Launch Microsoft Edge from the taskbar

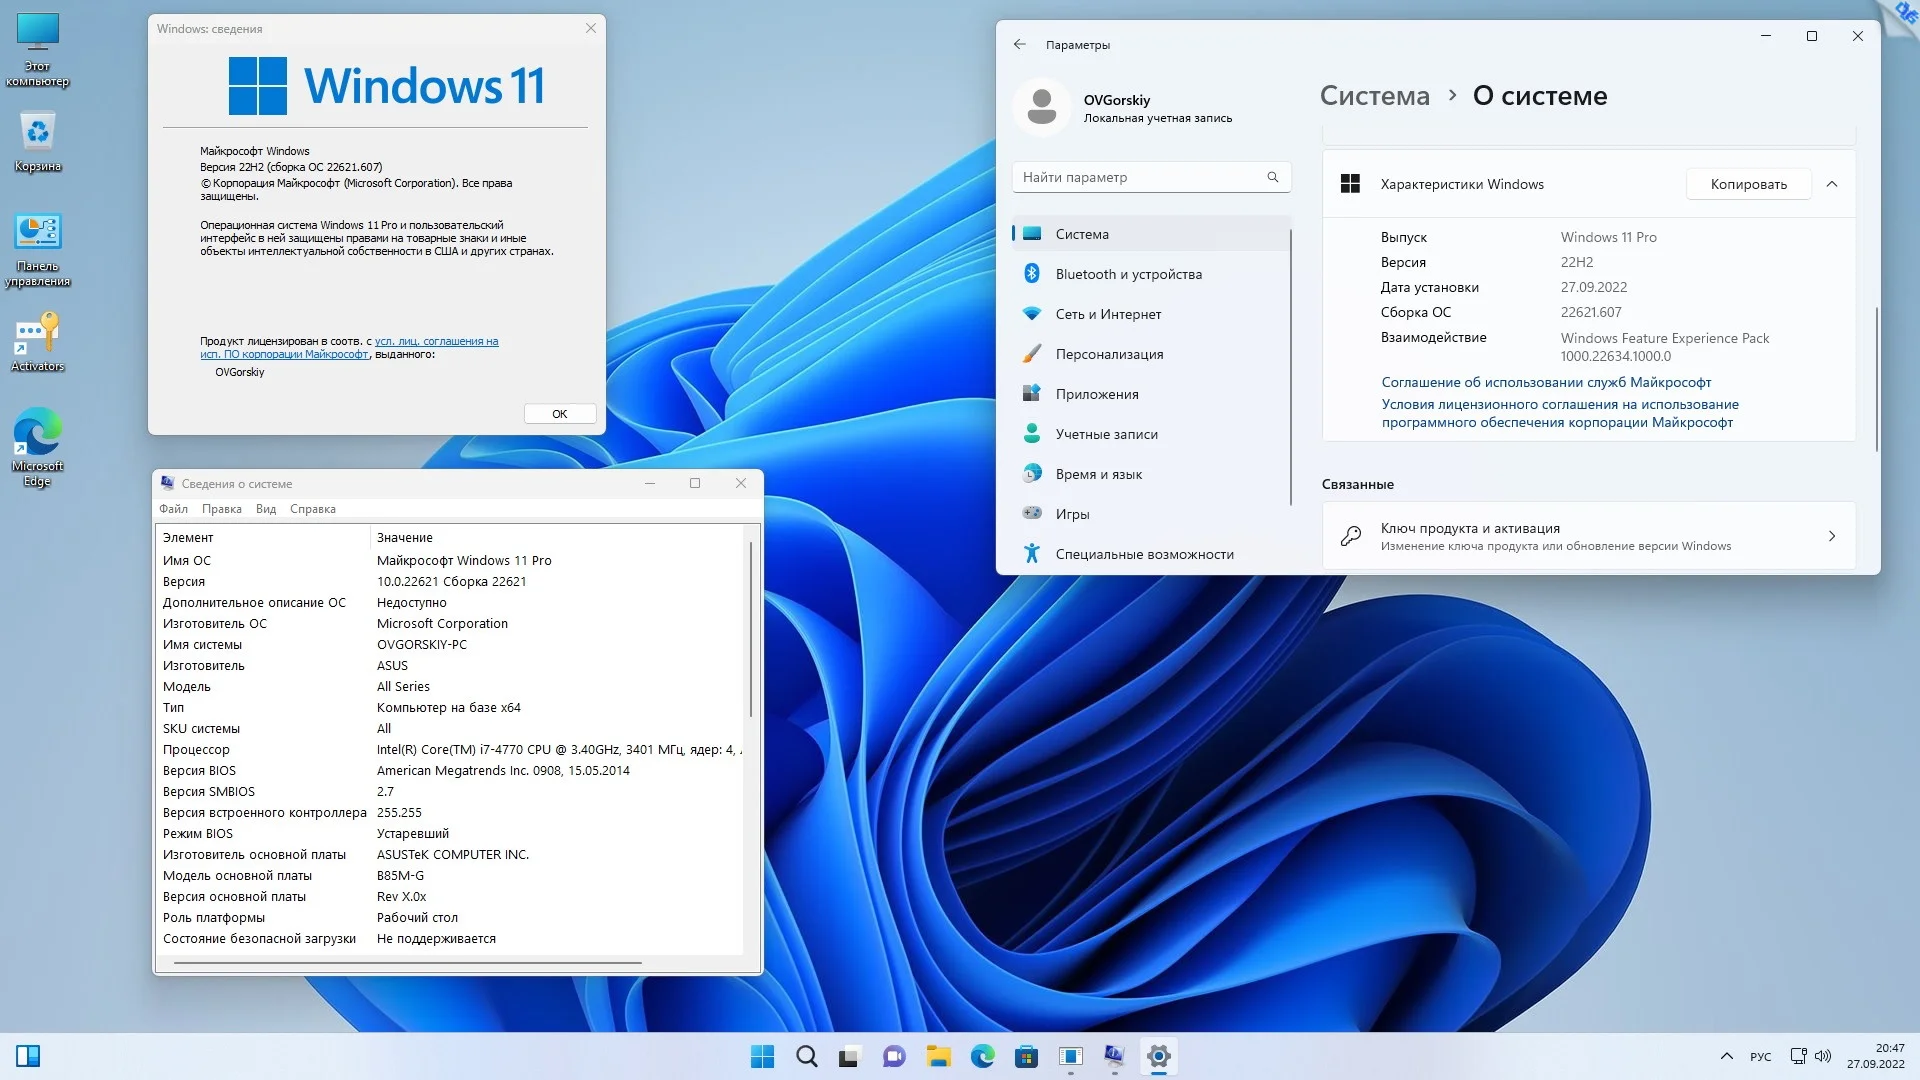982,1056
